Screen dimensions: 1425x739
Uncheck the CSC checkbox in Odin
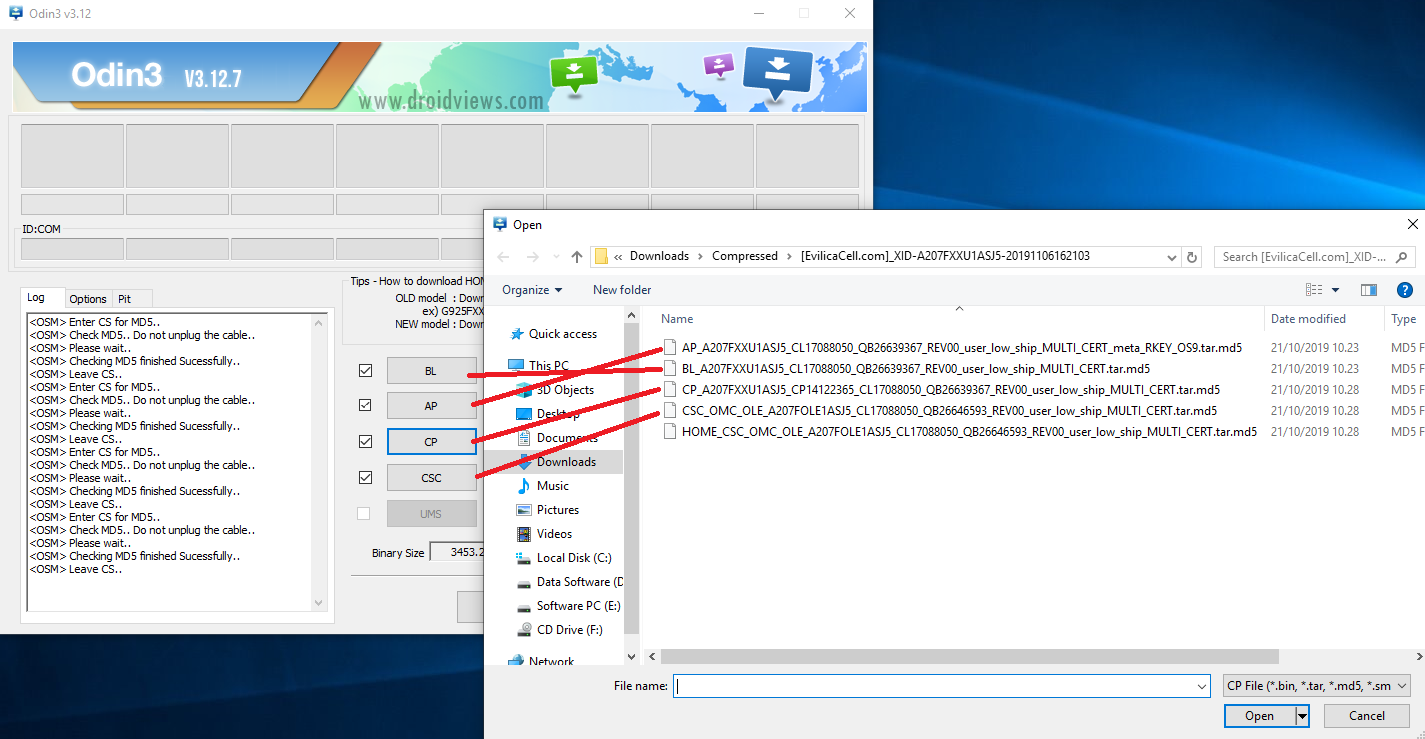[365, 478]
